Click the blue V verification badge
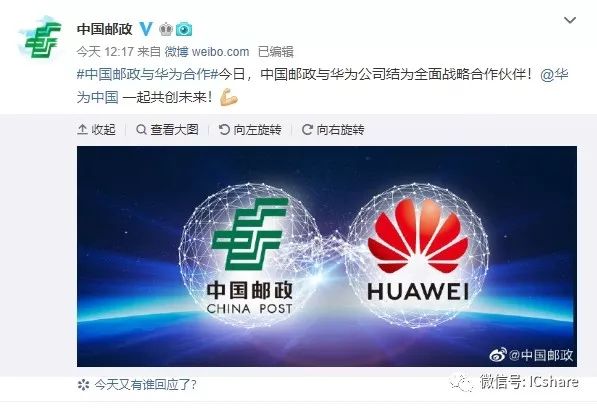The height and width of the screenshot is (408, 597). [146, 29]
